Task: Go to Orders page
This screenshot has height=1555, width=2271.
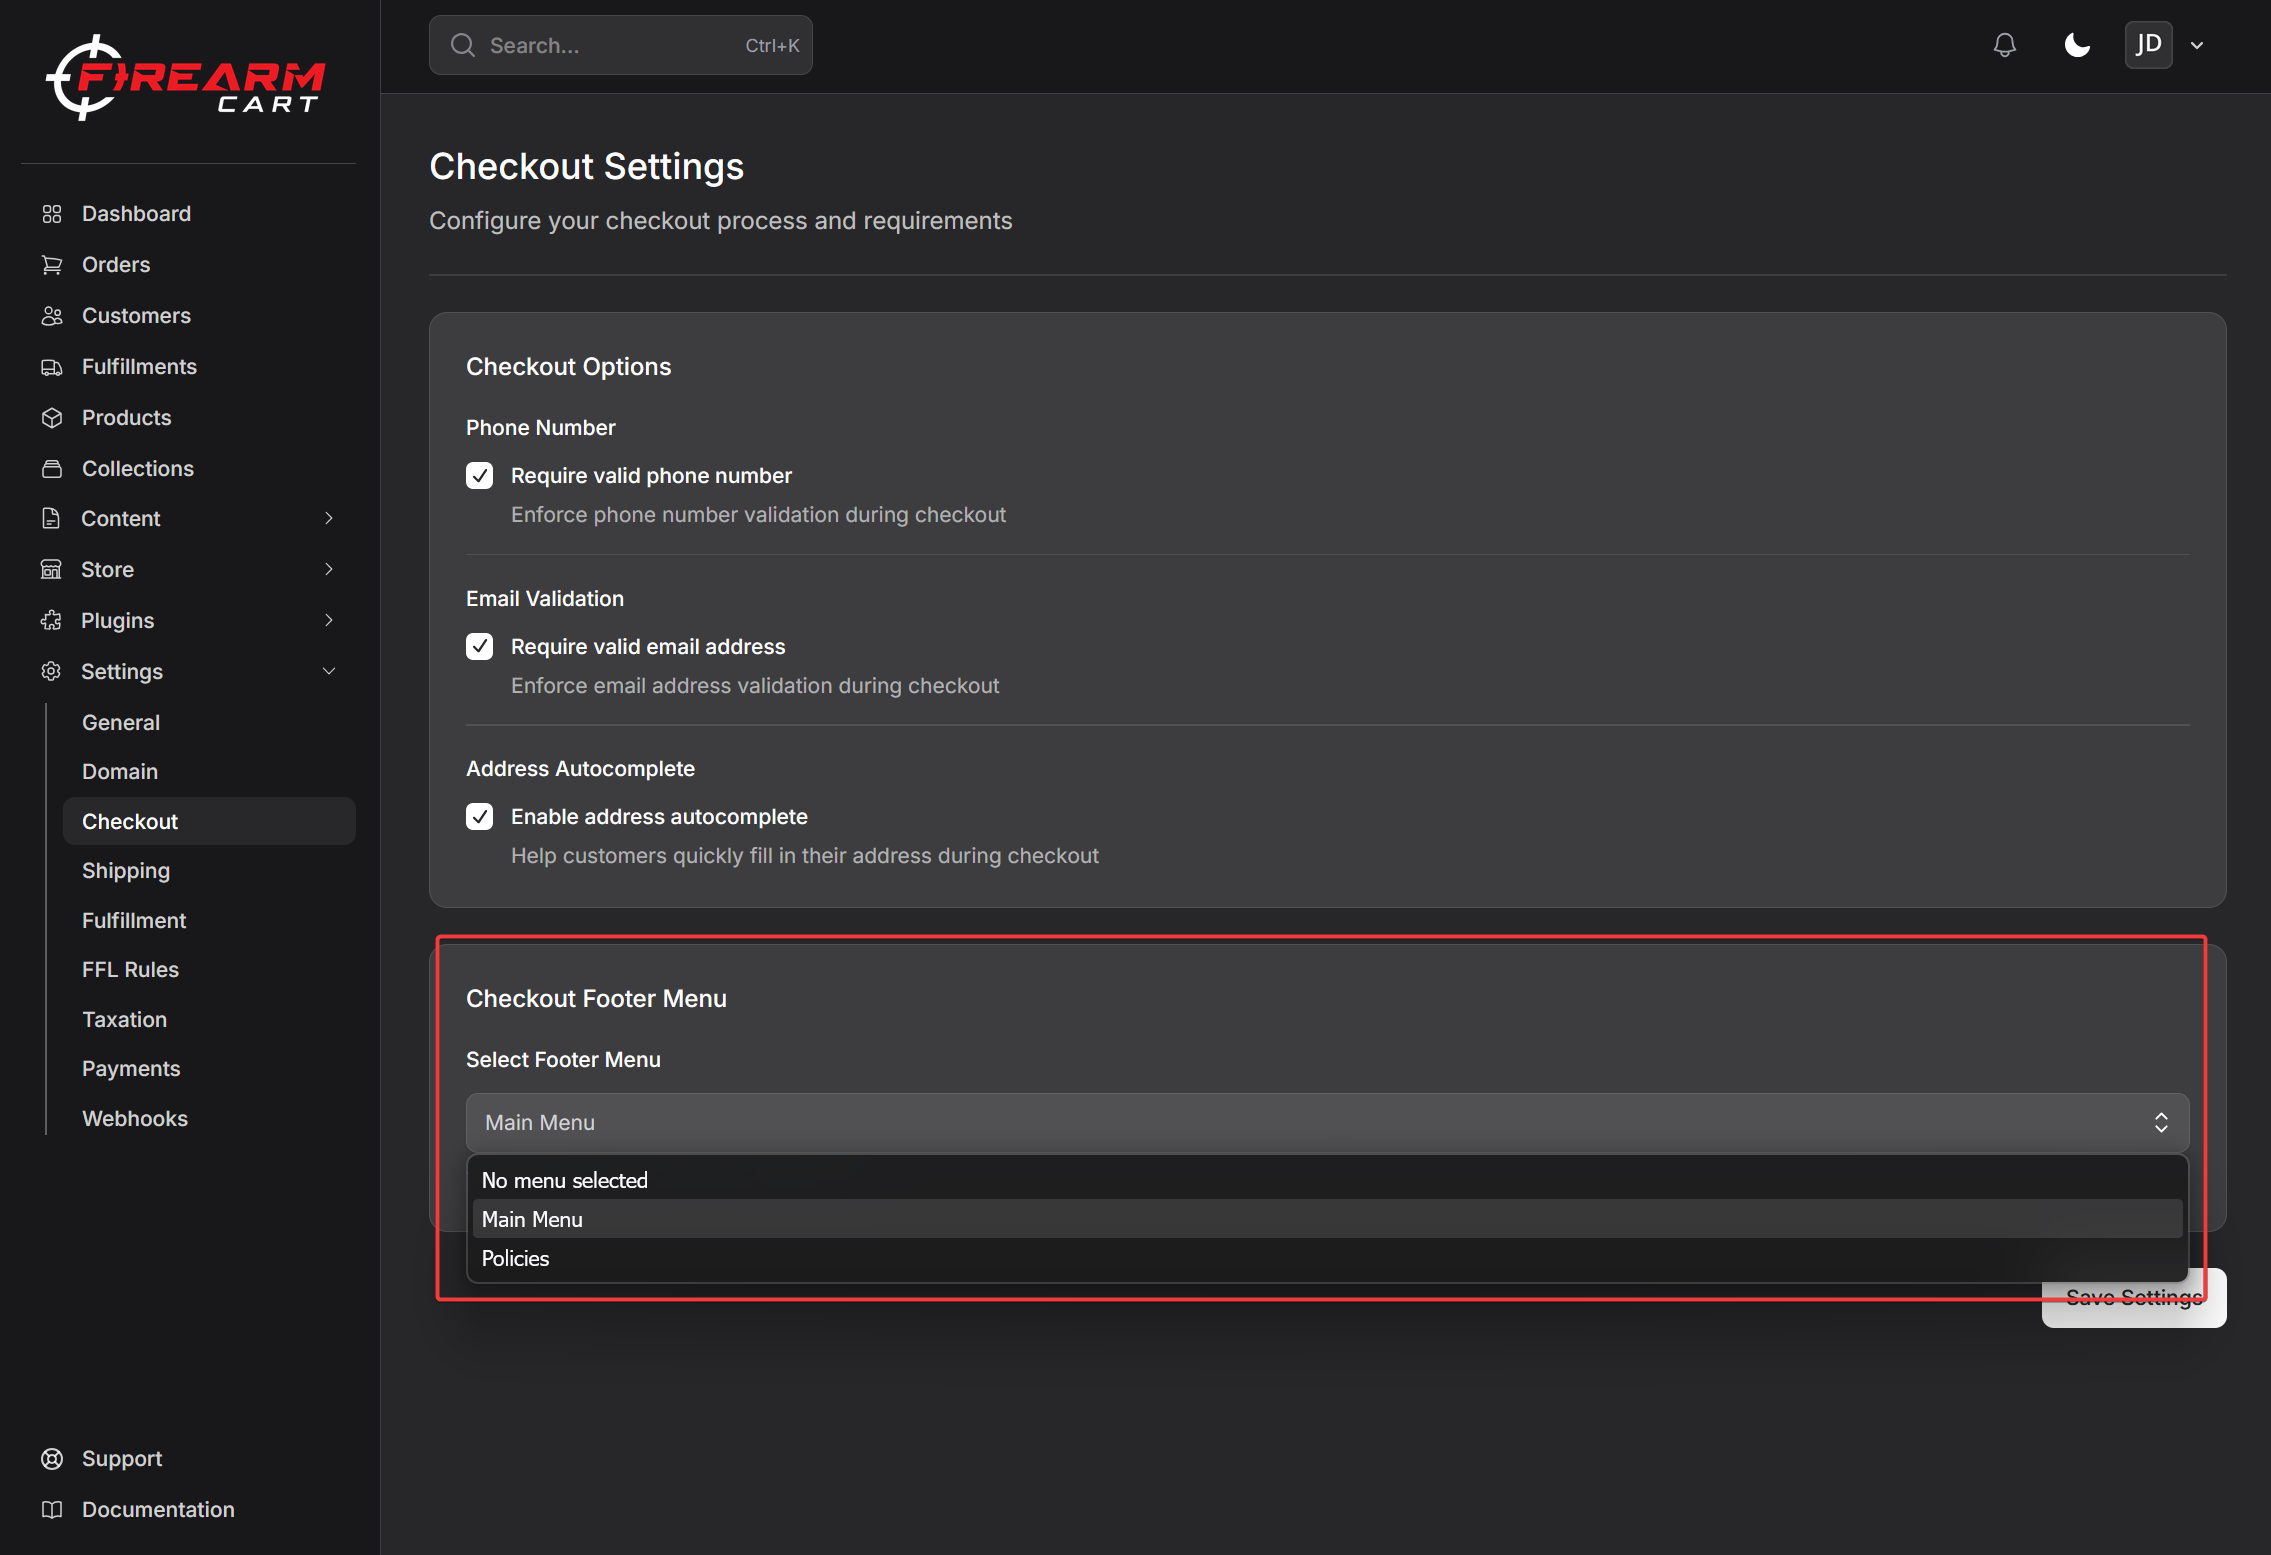Action: (116, 265)
